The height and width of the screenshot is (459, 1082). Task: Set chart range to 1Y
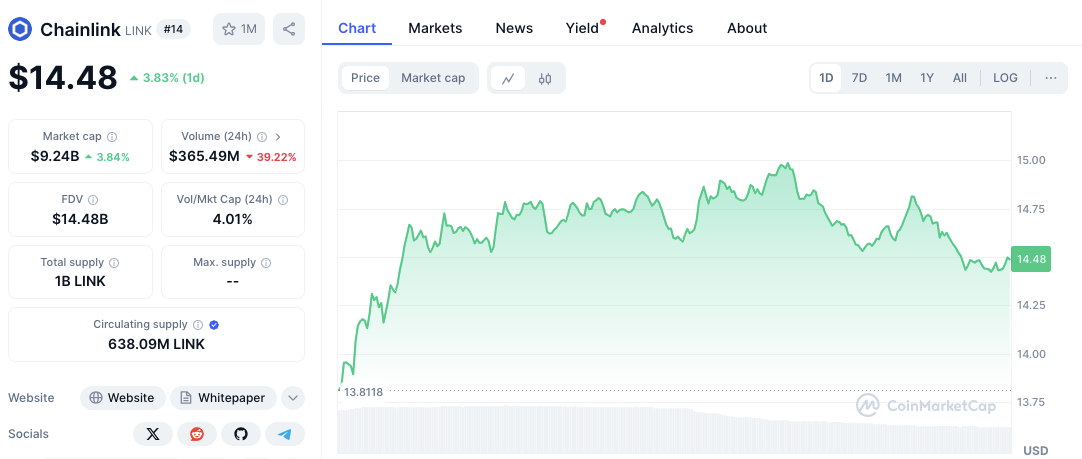927,78
